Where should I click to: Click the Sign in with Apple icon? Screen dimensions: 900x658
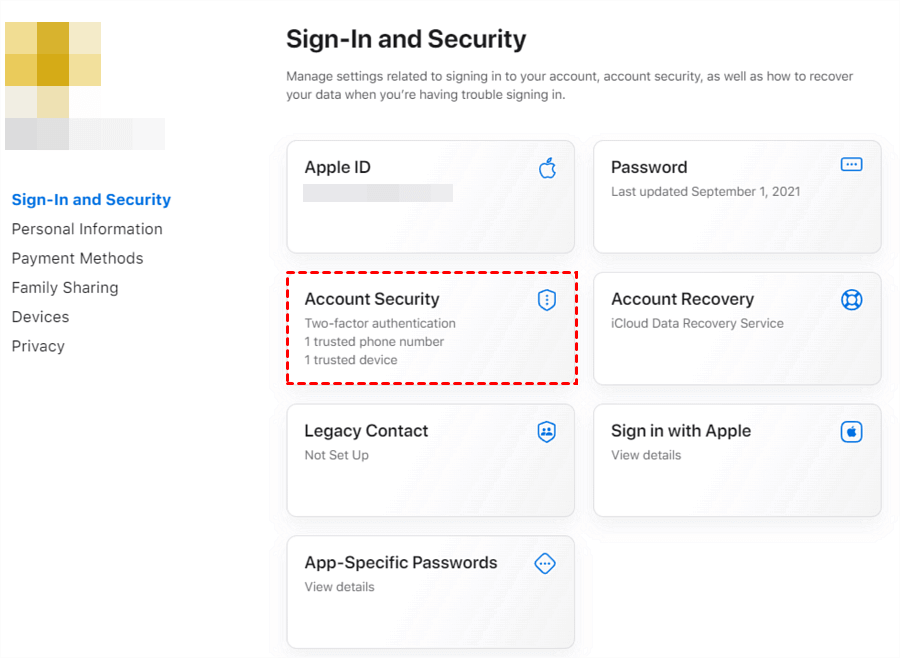pos(851,432)
